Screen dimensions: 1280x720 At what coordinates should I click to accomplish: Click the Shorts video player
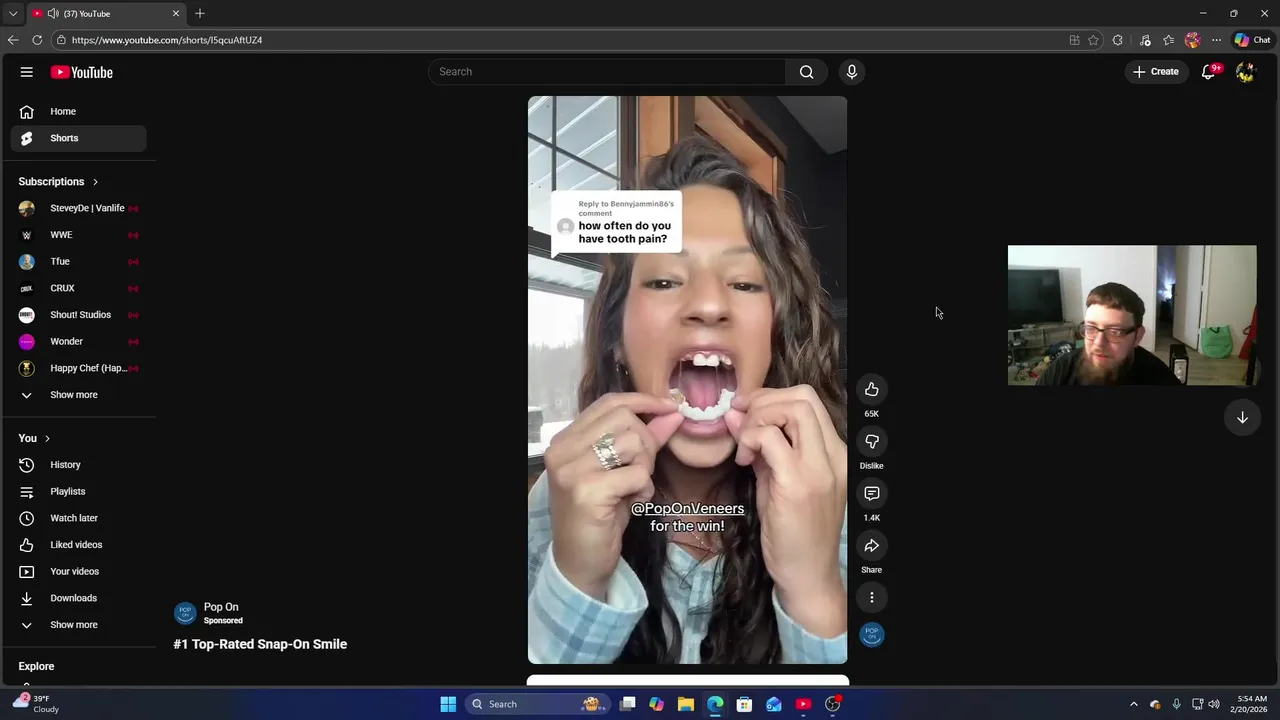pos(687,380)
